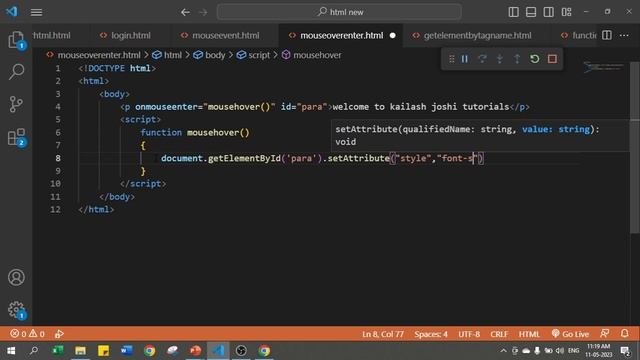The image size is (640, 360).
Task: Split the editor to the right
Action: (607, 36)
